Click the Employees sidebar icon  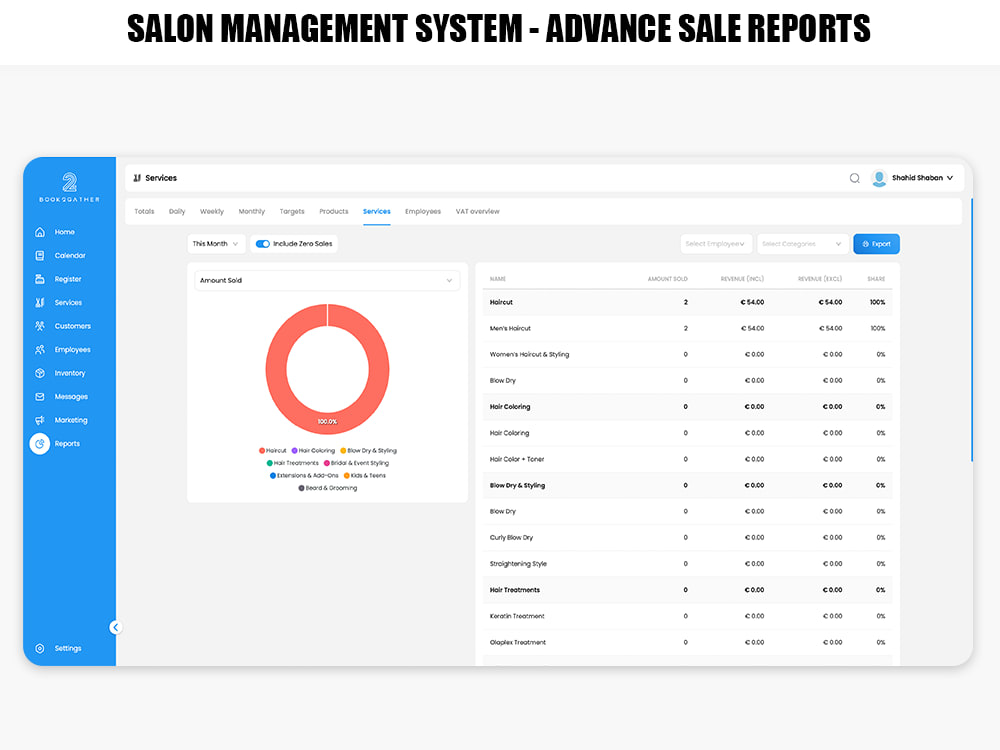click(x=40, y=350)
